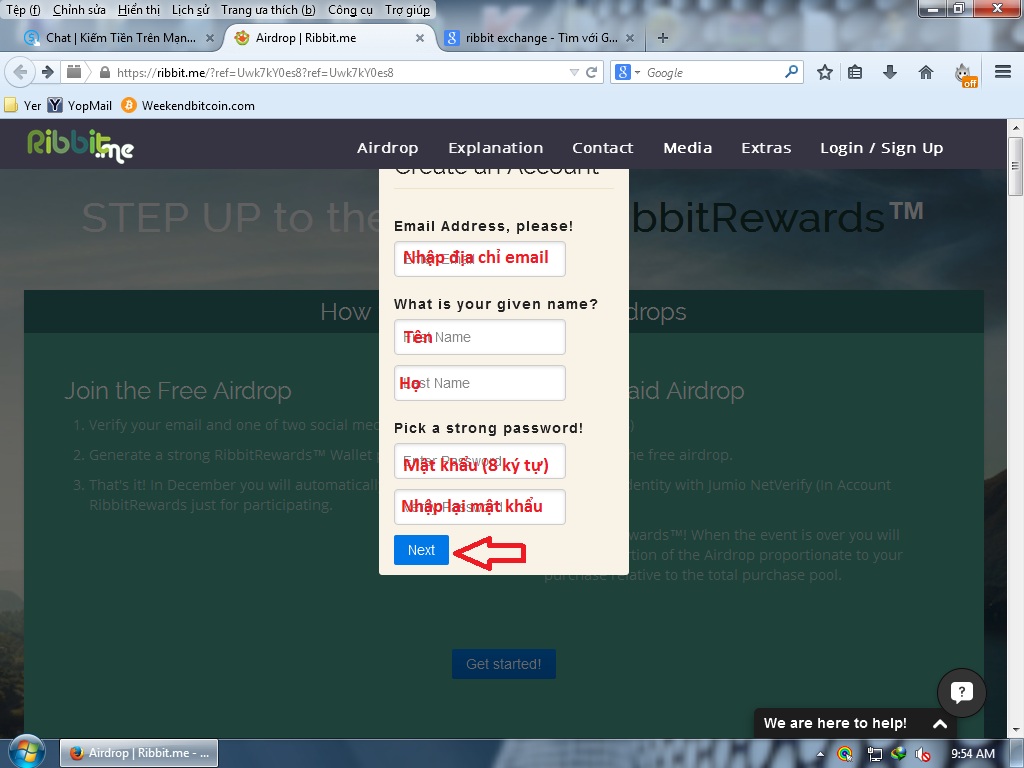Click the search magnifier icon
This screenshot has height=768, width=1024.
(x=791, y=72)
